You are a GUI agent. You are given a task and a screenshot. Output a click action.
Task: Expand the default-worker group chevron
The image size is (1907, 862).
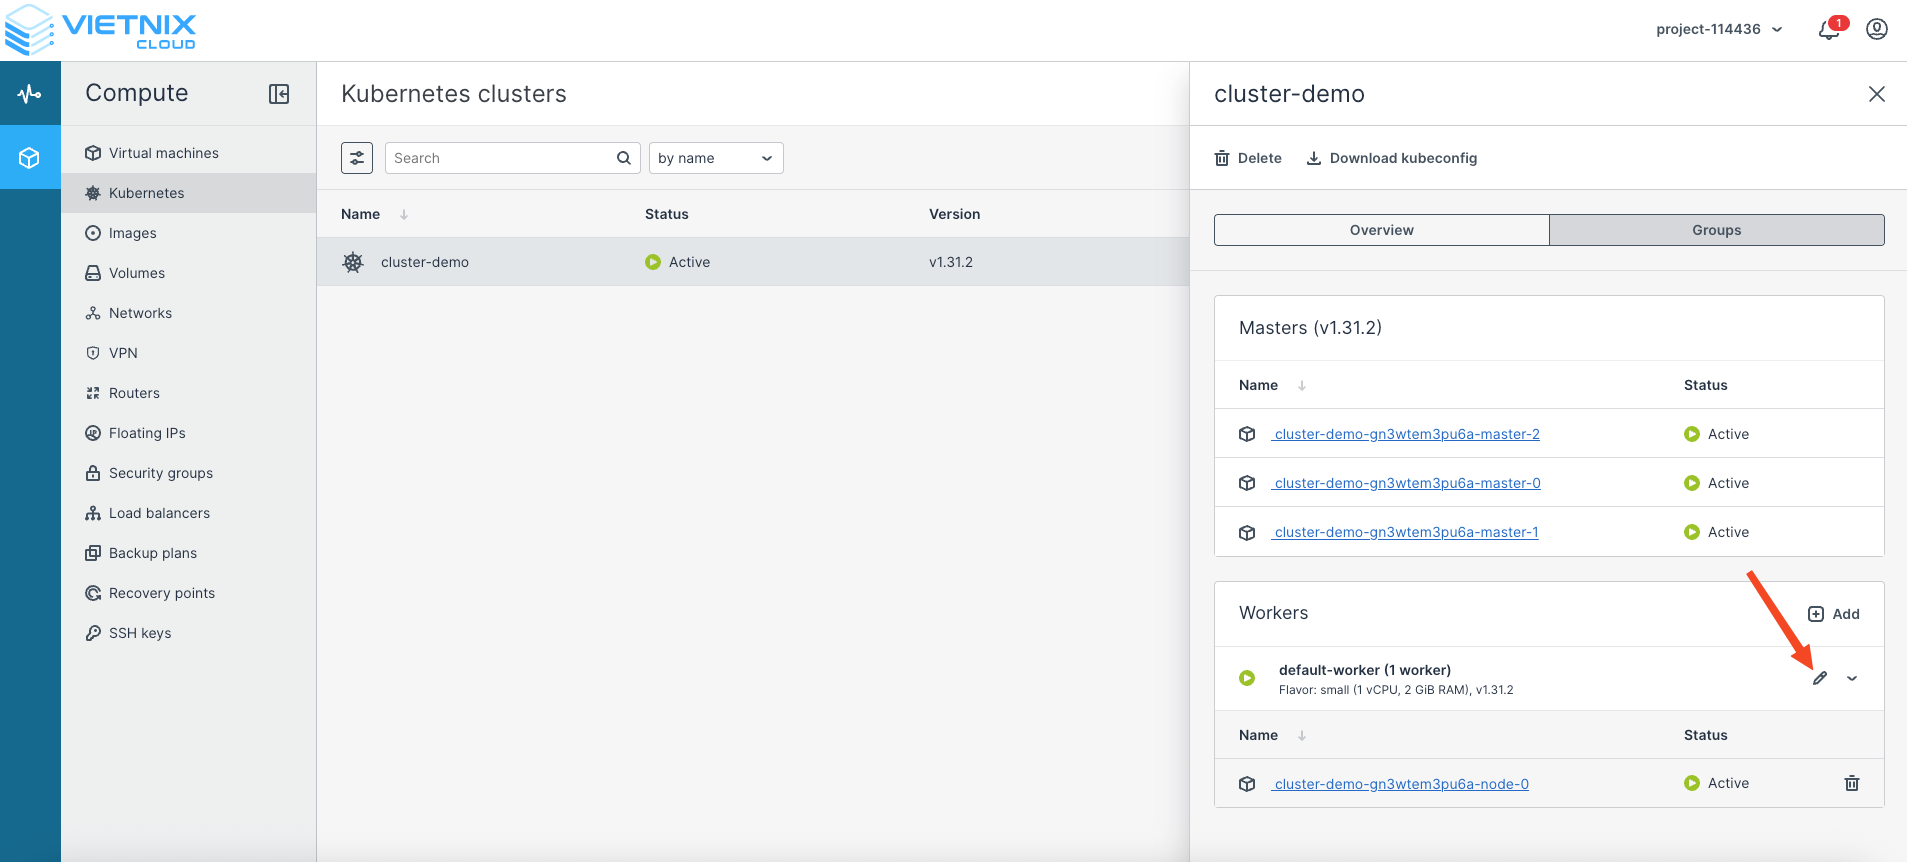[x=1852, y=678]
